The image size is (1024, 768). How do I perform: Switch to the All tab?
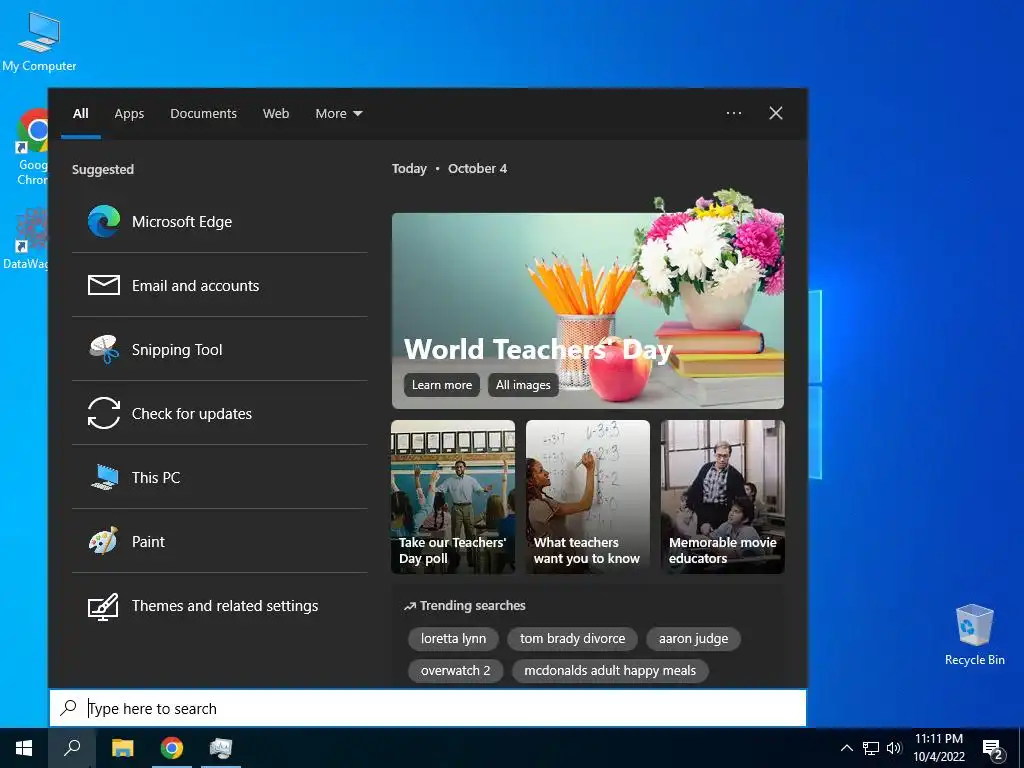pos(81,114)
